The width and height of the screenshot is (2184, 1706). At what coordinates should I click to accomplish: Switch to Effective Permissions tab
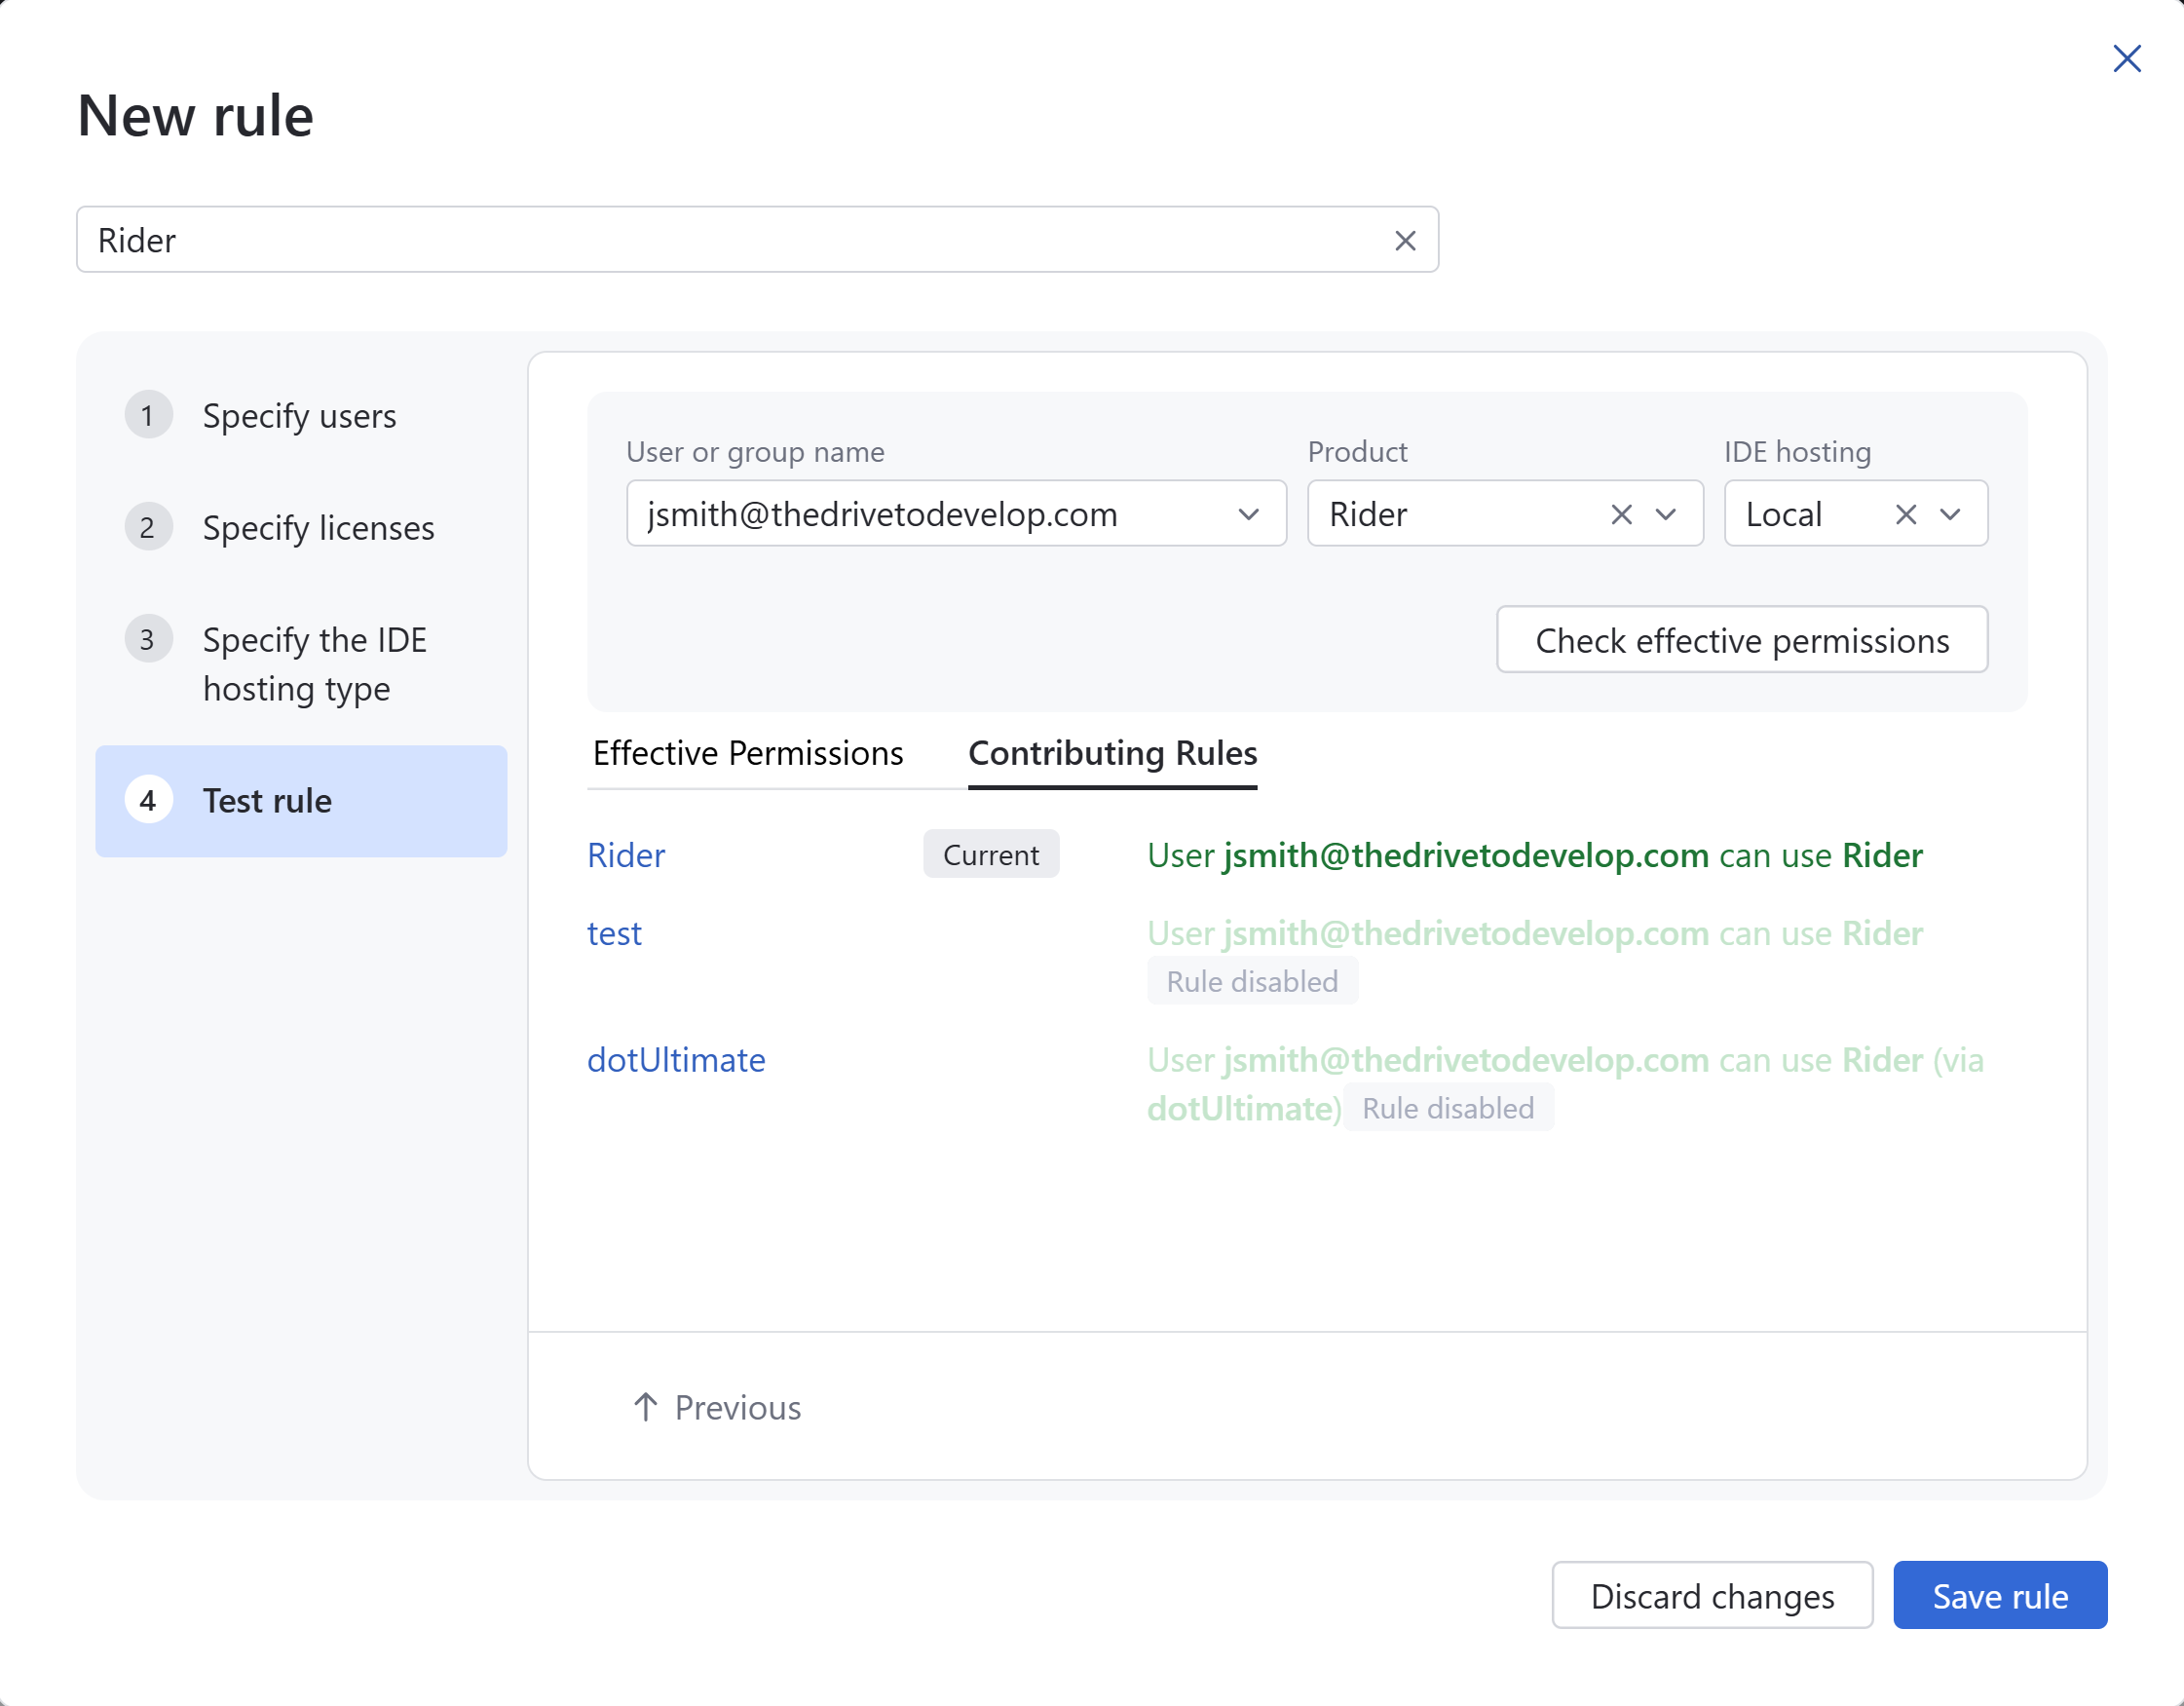[748, 753]
